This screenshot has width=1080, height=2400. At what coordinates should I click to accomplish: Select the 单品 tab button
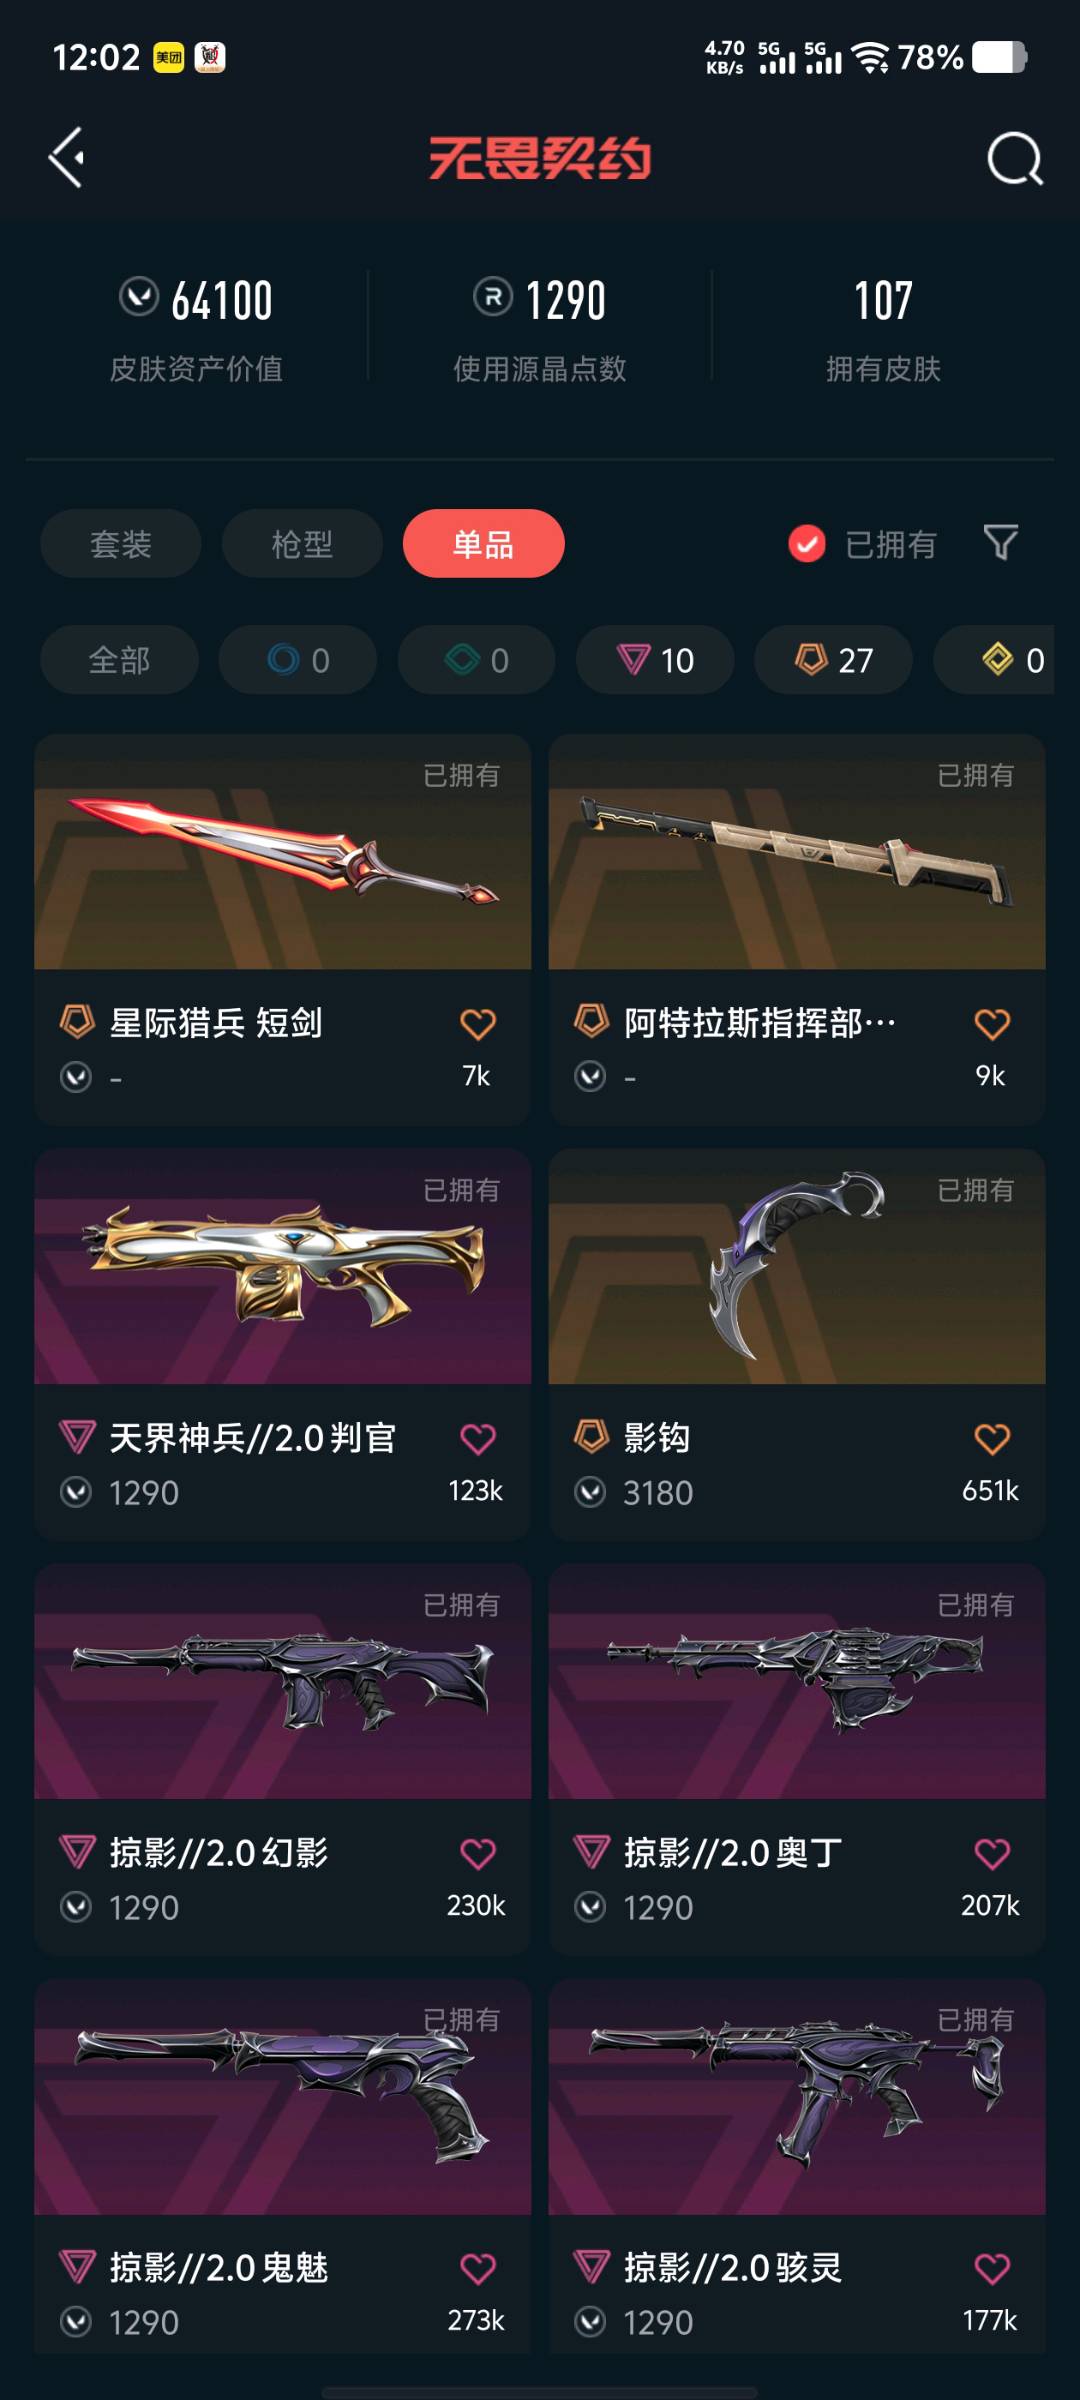click(x=484, y=543)
